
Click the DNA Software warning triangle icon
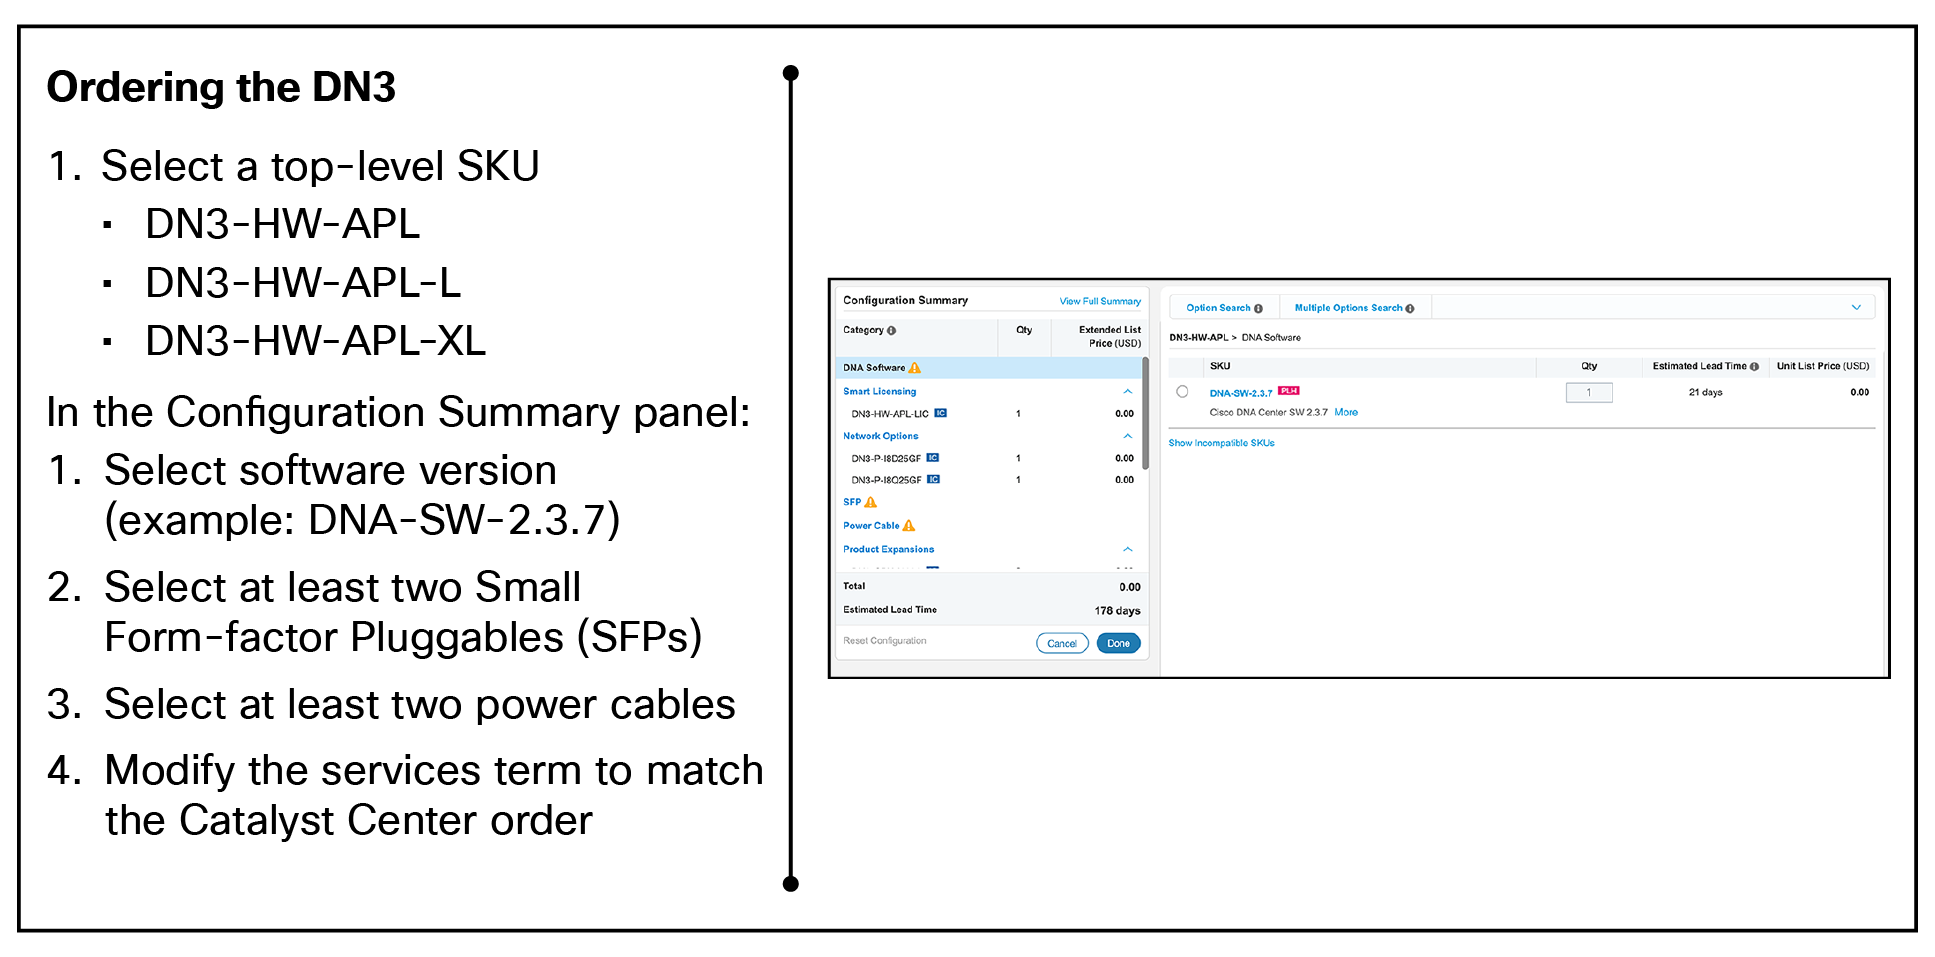coord(914,368)
